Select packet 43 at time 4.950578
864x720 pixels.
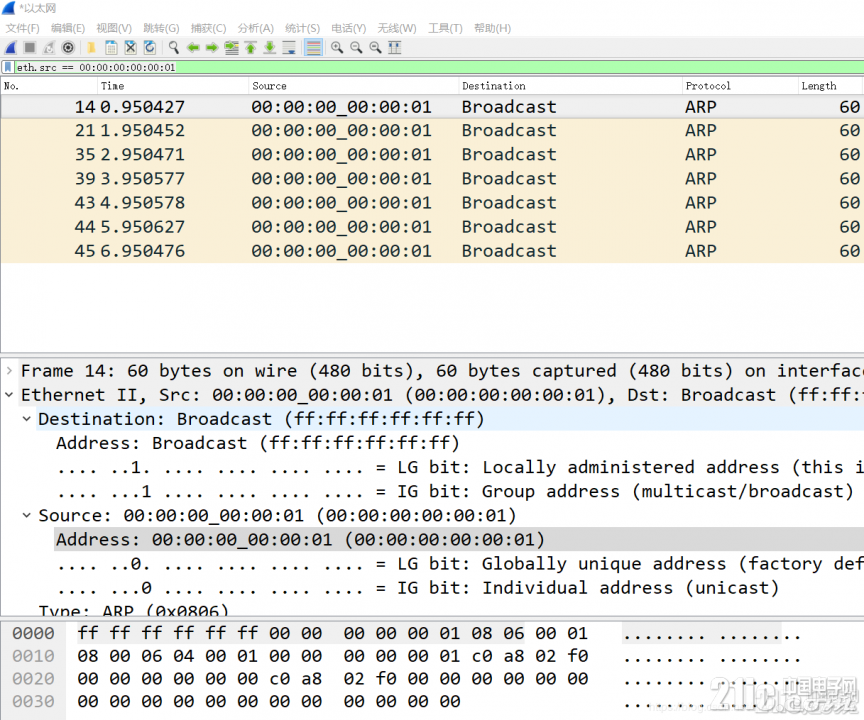pos(432,203)
